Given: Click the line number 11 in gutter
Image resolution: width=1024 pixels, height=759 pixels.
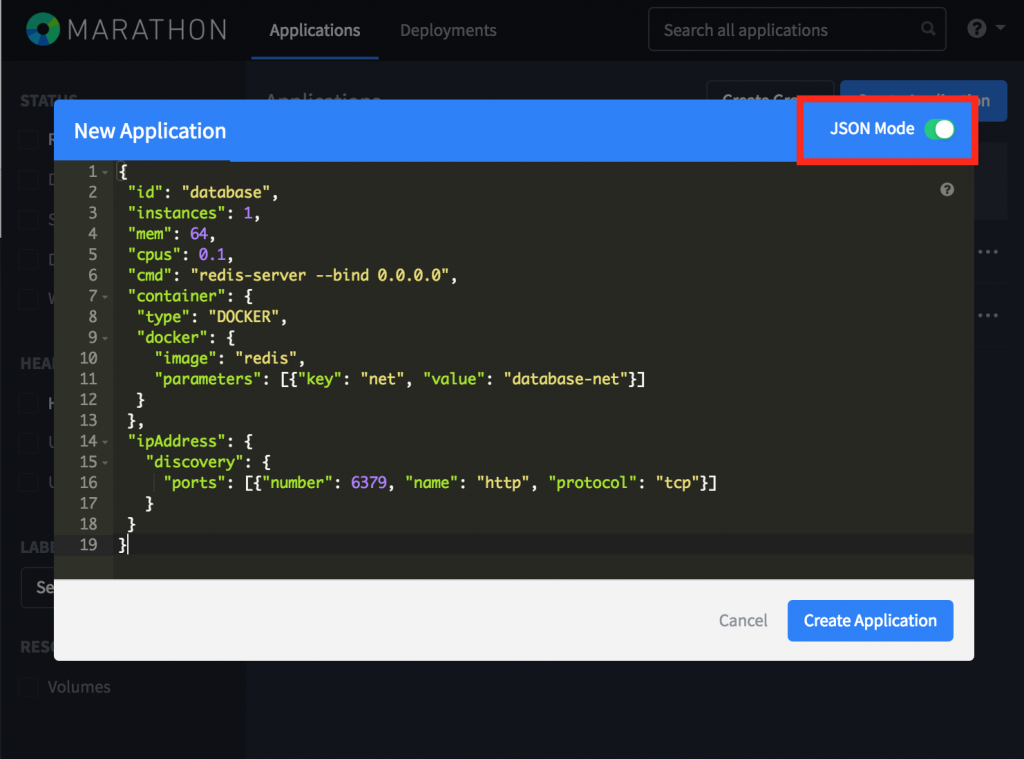Looking at the screenshot, I should pyautogui.click(x=88, y=379).
